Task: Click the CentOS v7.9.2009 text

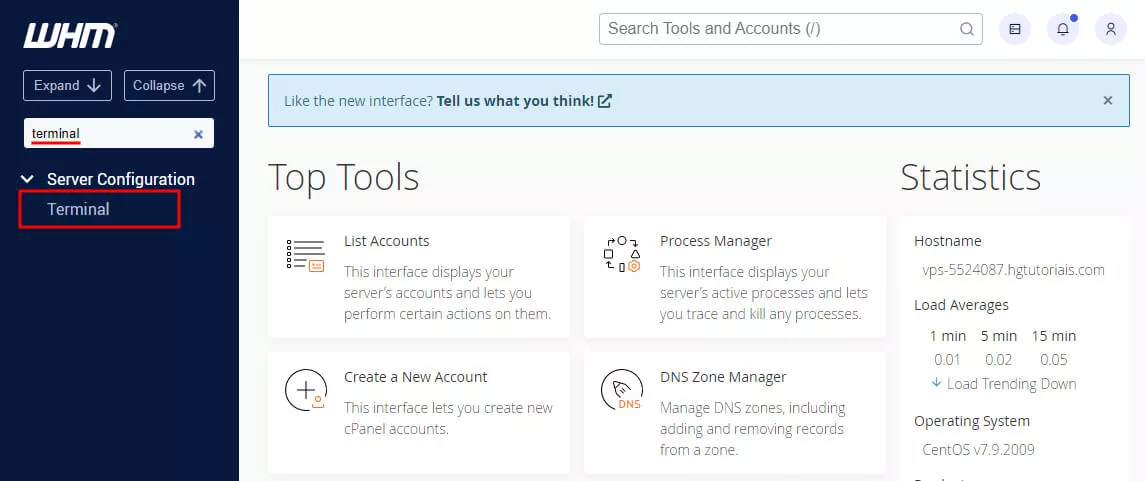Action: click(978, 450)
